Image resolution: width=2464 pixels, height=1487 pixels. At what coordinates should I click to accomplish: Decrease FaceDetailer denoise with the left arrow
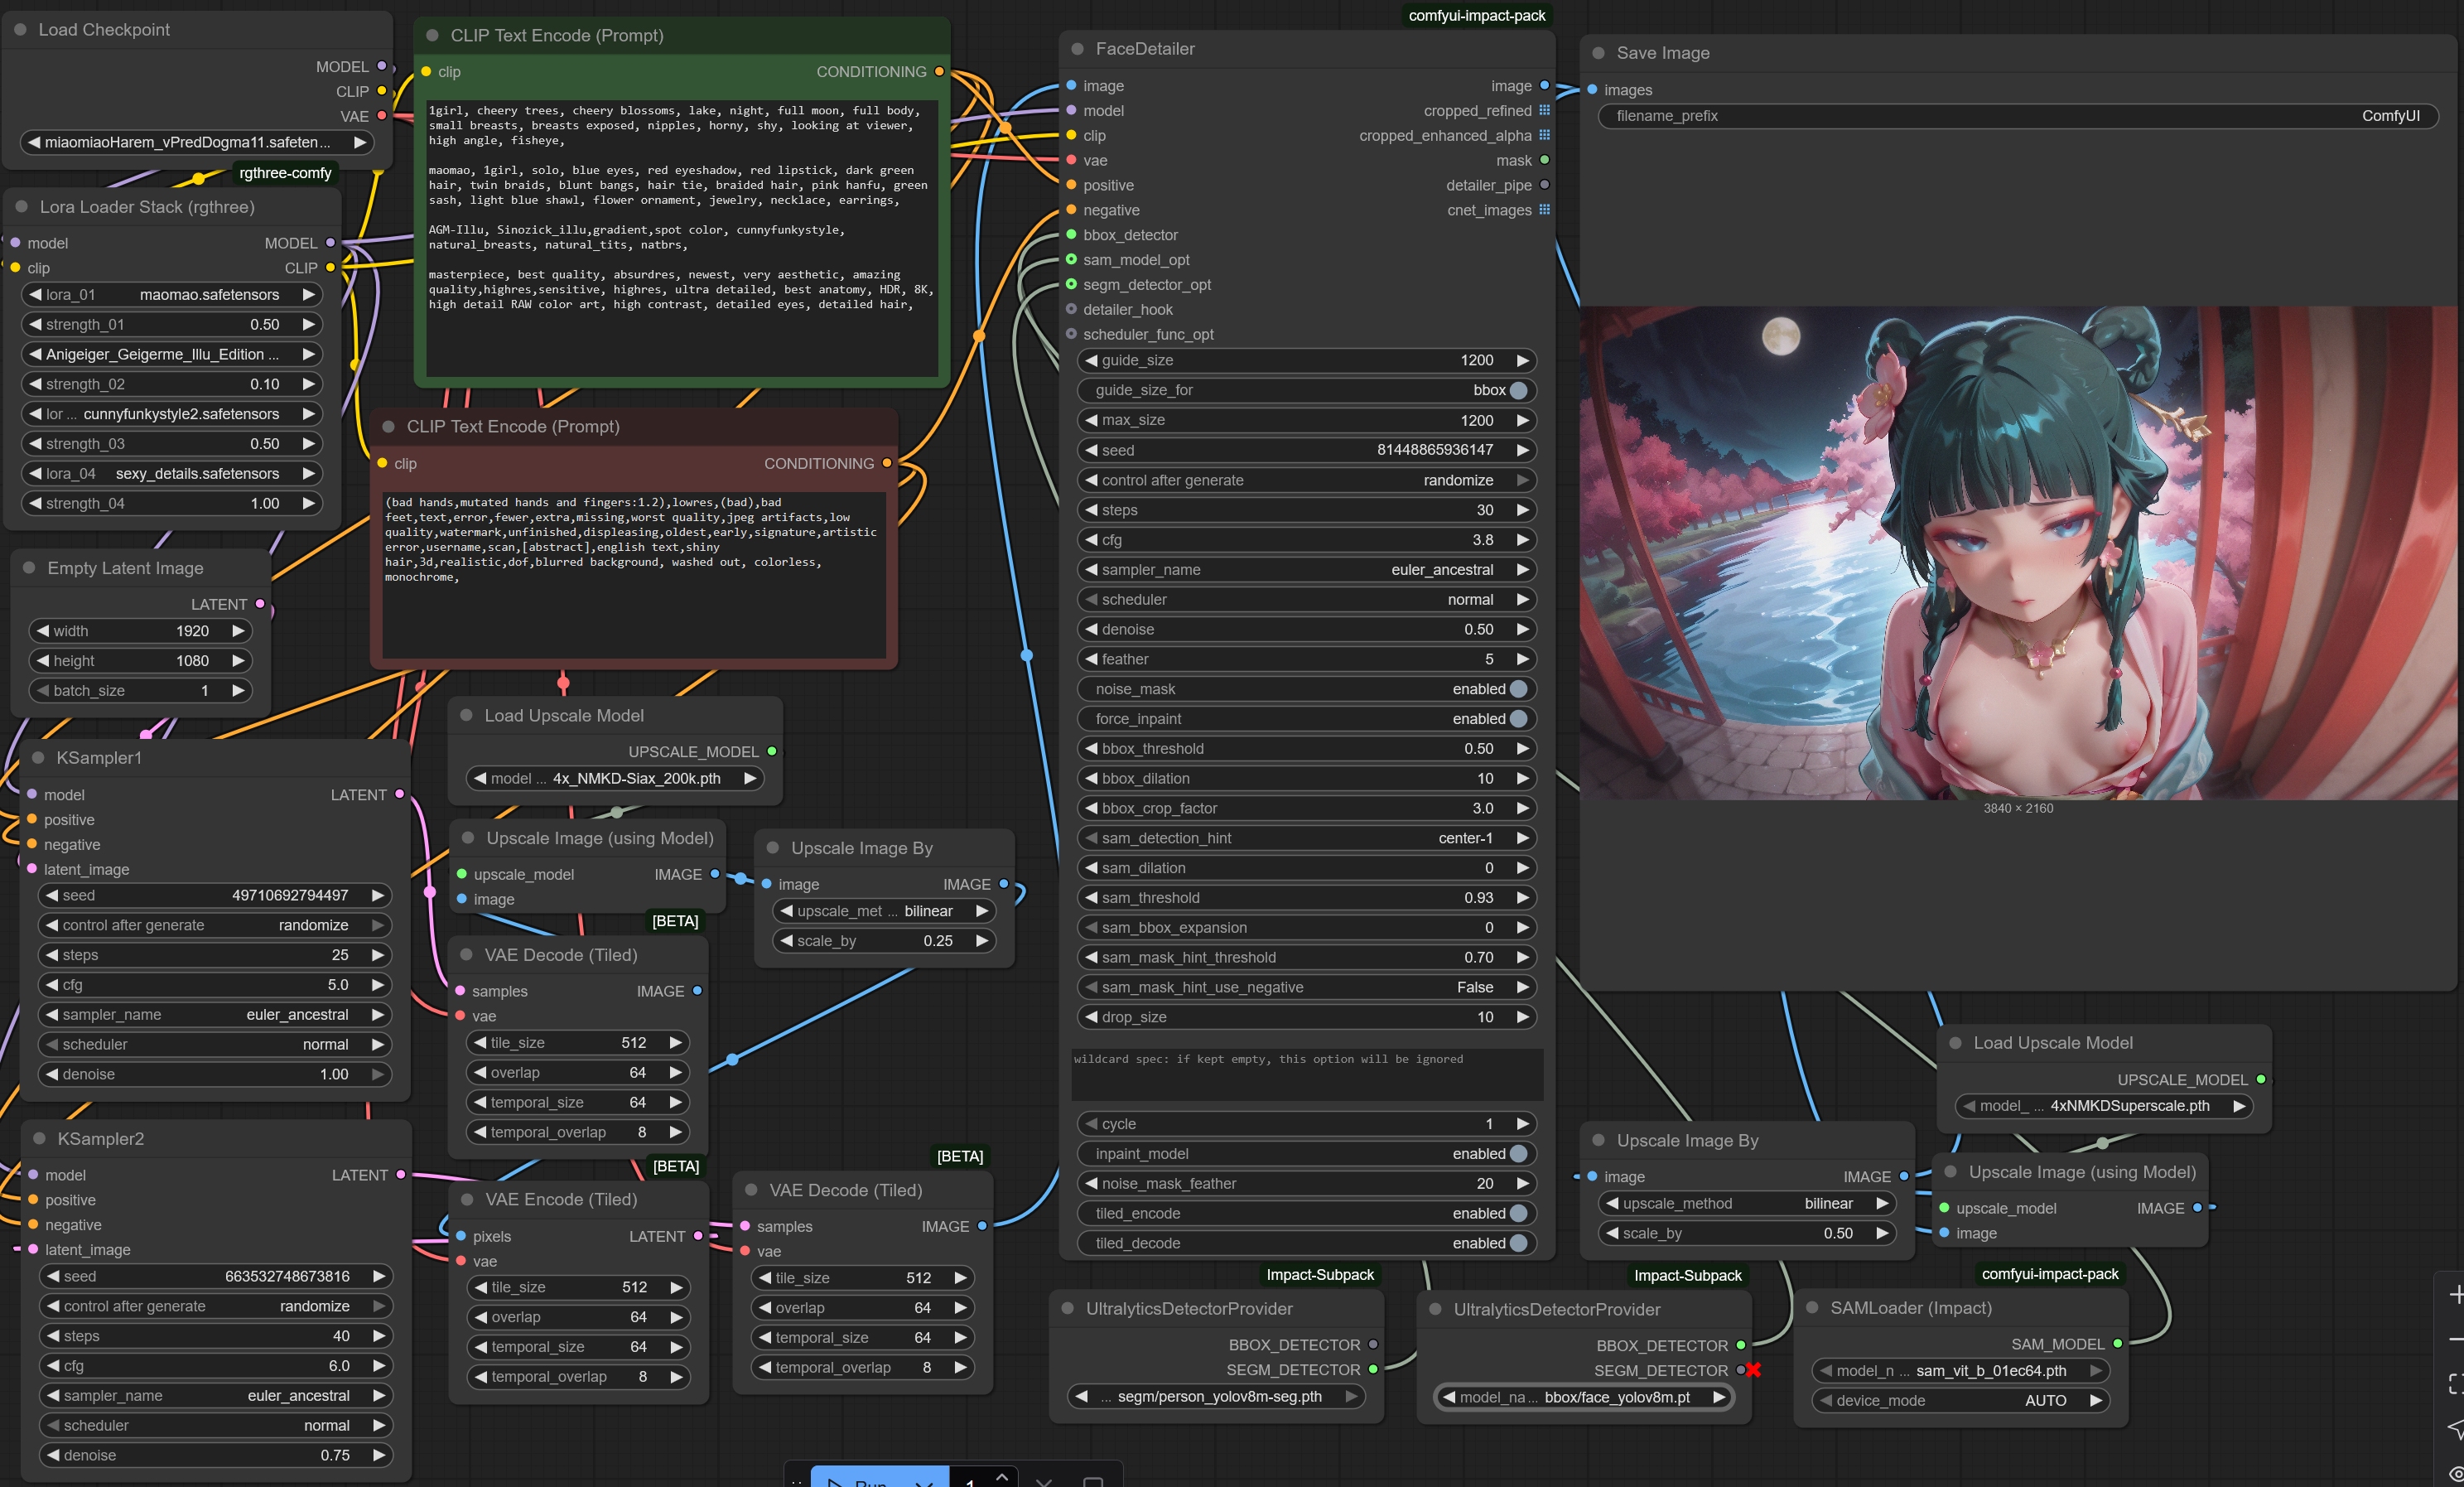[1091, 629]
